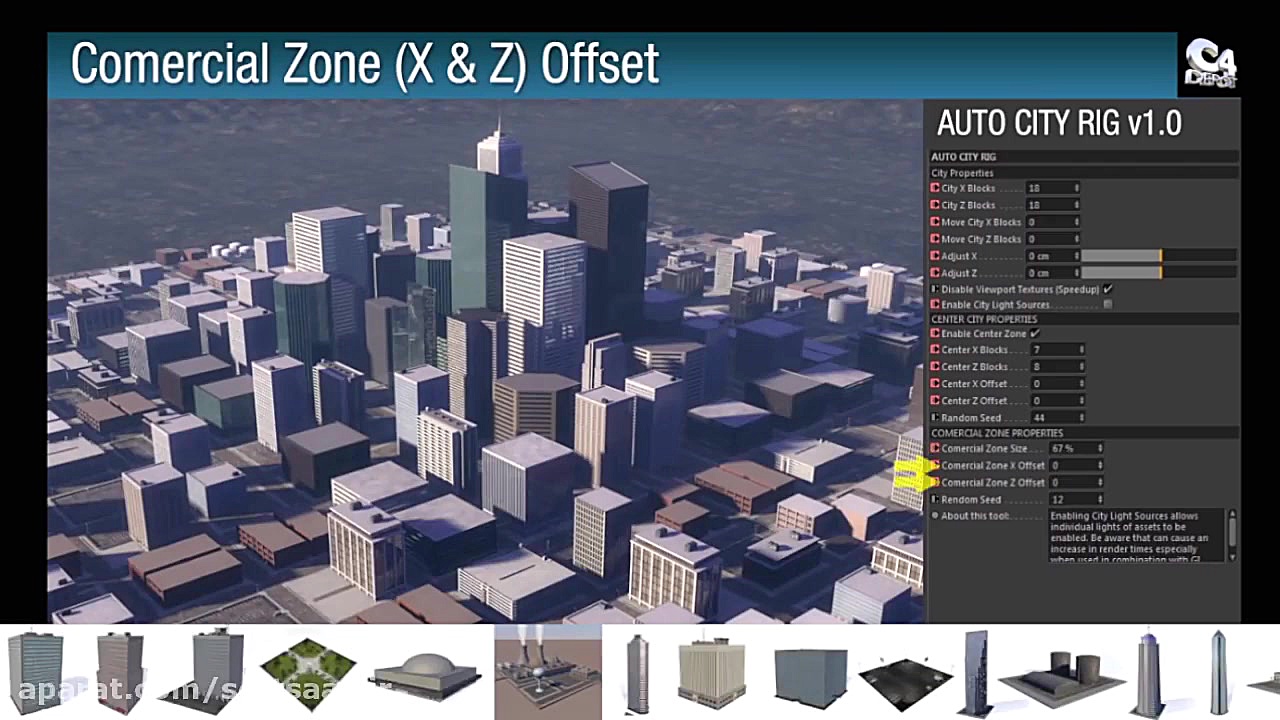Toggle the animation icon for Move City Z Blocks

pyautogui.click(x=935, y=239)
